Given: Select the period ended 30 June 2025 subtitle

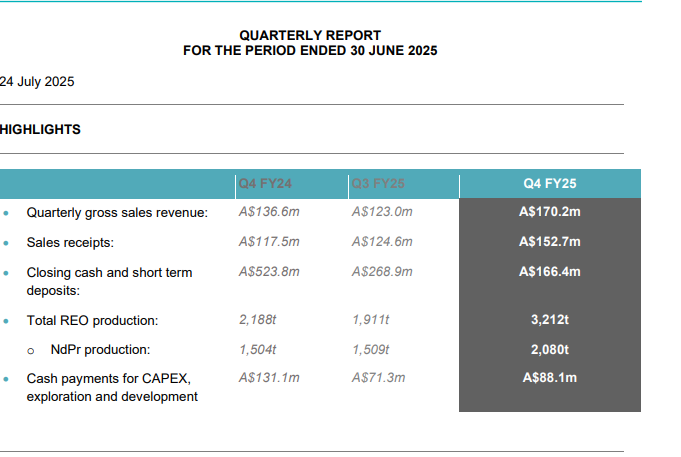Looking at the screenshot, I should (x=310, y=50).
